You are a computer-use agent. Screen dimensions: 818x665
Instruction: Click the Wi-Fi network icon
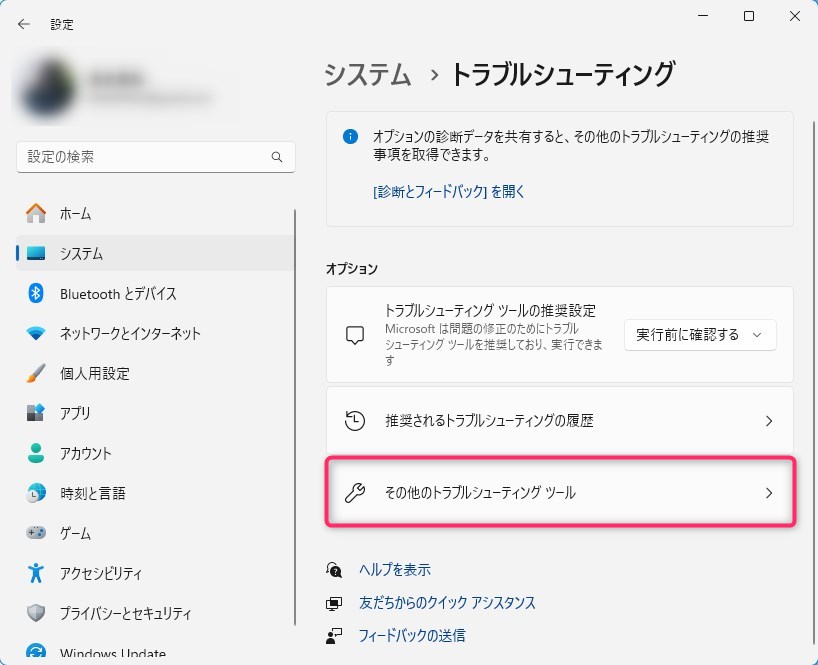[x=36, y=333]
